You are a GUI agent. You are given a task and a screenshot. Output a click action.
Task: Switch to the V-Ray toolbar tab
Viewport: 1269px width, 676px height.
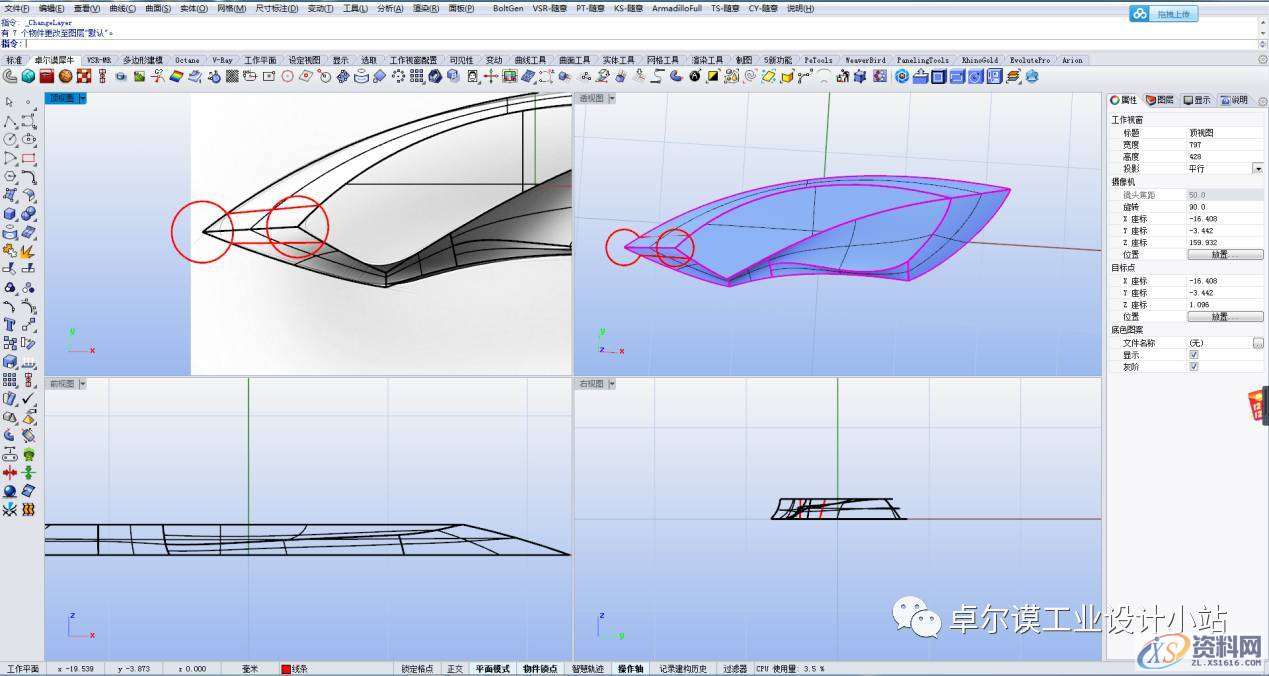223,60
